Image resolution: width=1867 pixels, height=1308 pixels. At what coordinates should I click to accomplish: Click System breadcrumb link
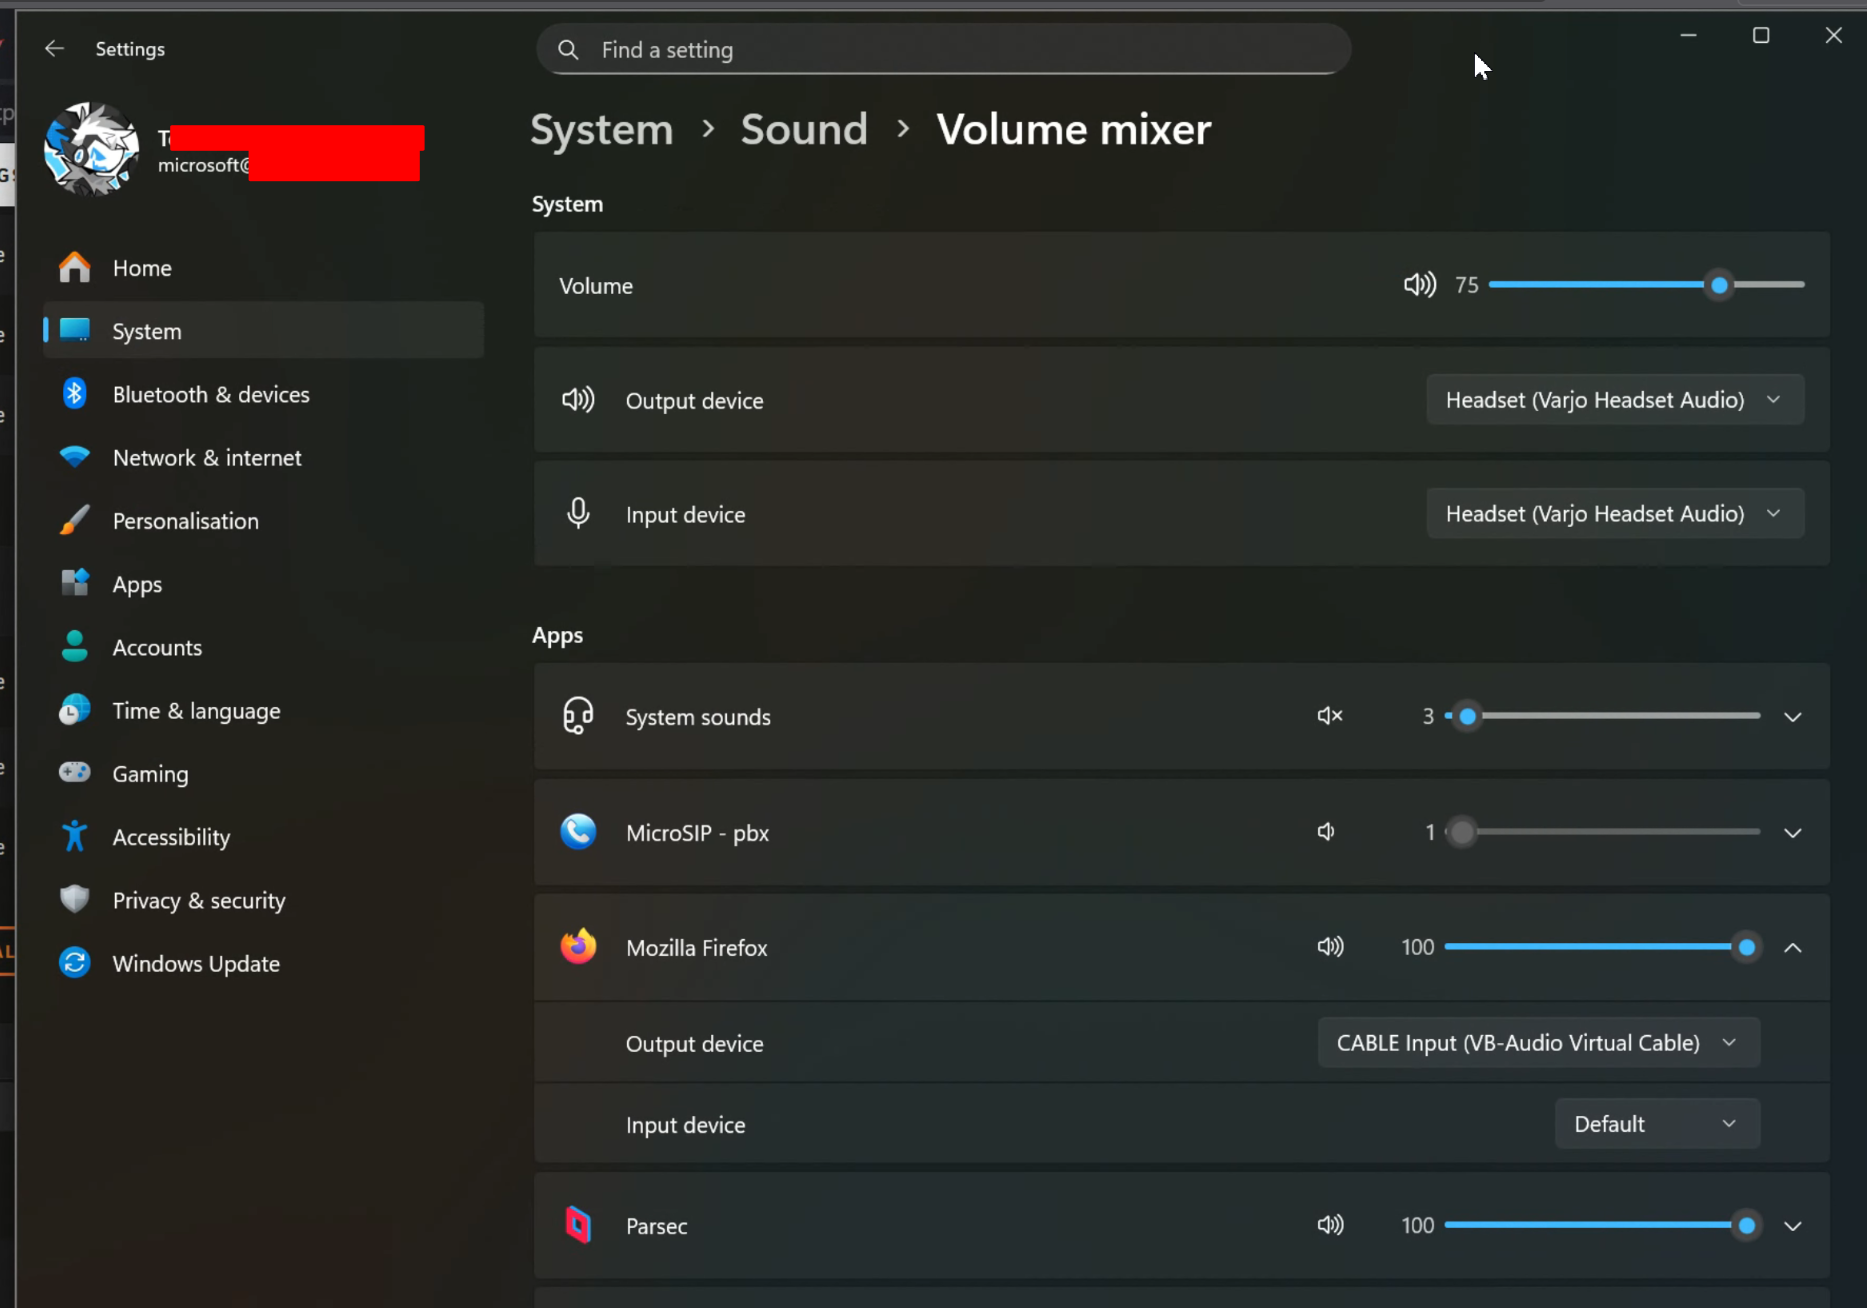tap(602, 130)
